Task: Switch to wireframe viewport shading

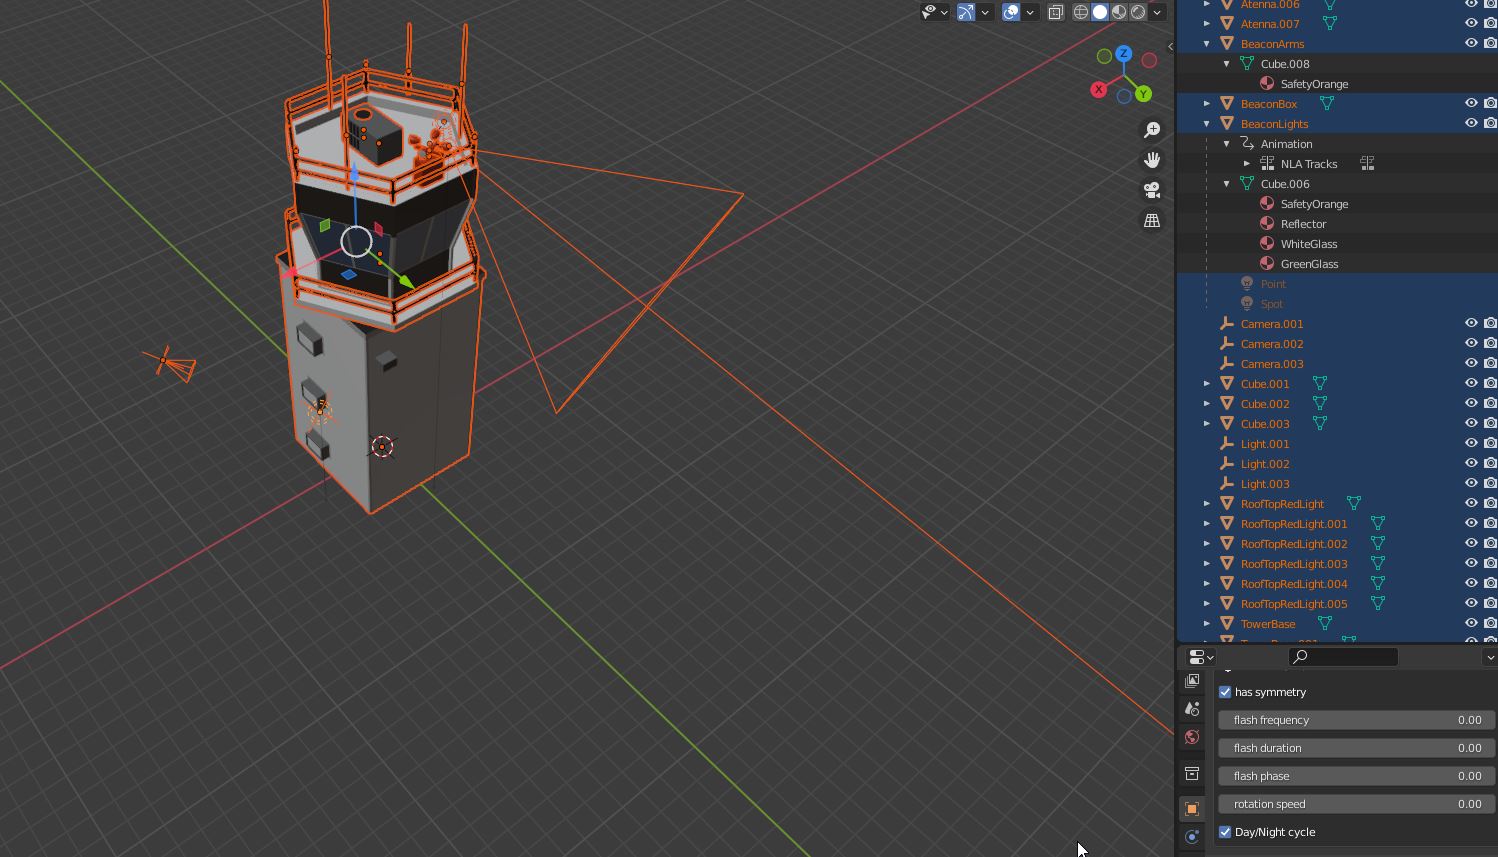Action: click(x=1081, y=12)
